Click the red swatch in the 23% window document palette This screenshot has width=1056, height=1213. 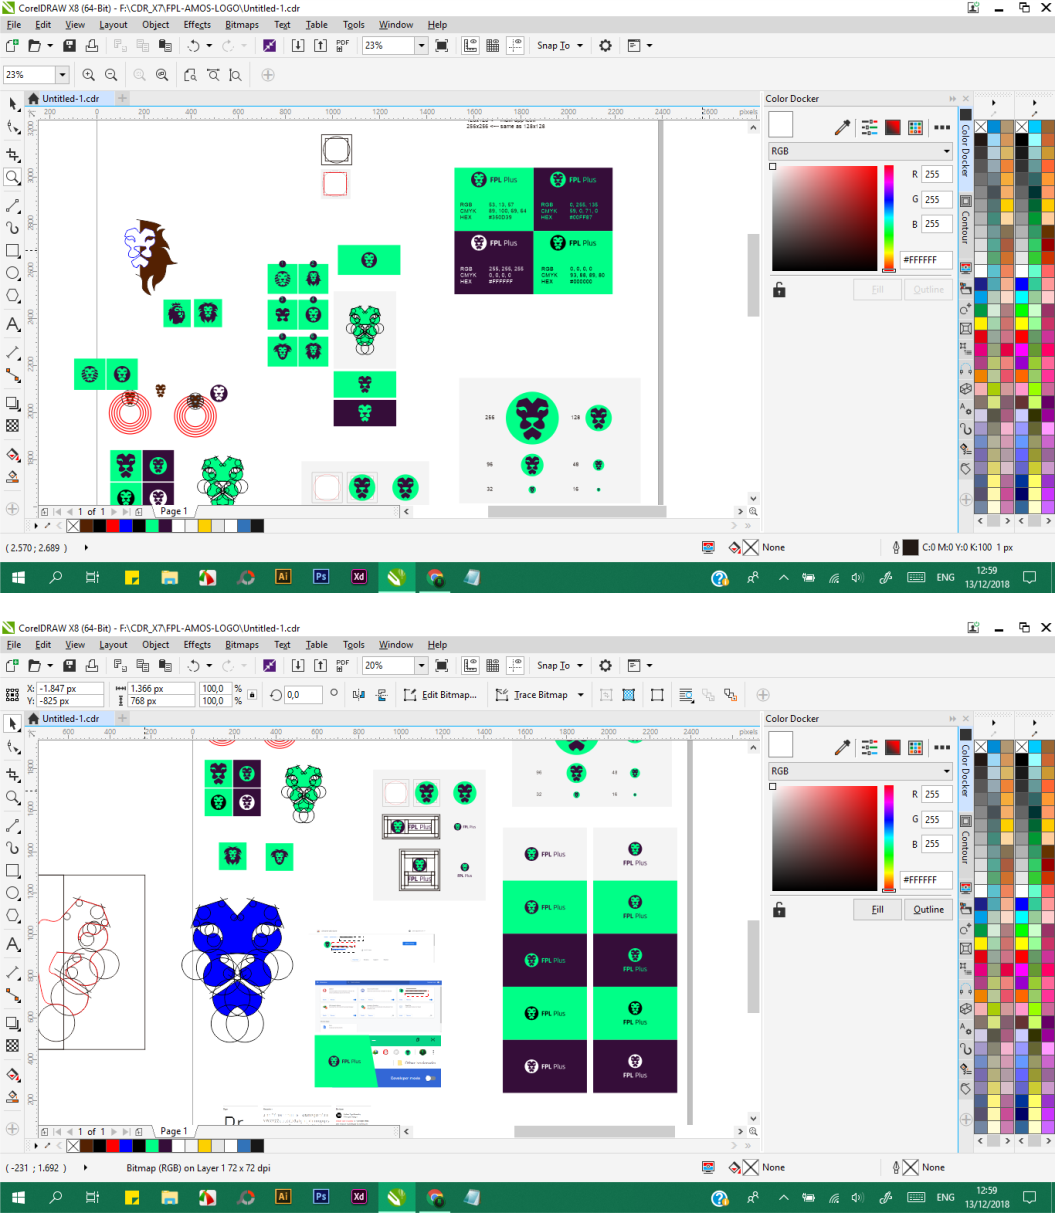point(112,526)
